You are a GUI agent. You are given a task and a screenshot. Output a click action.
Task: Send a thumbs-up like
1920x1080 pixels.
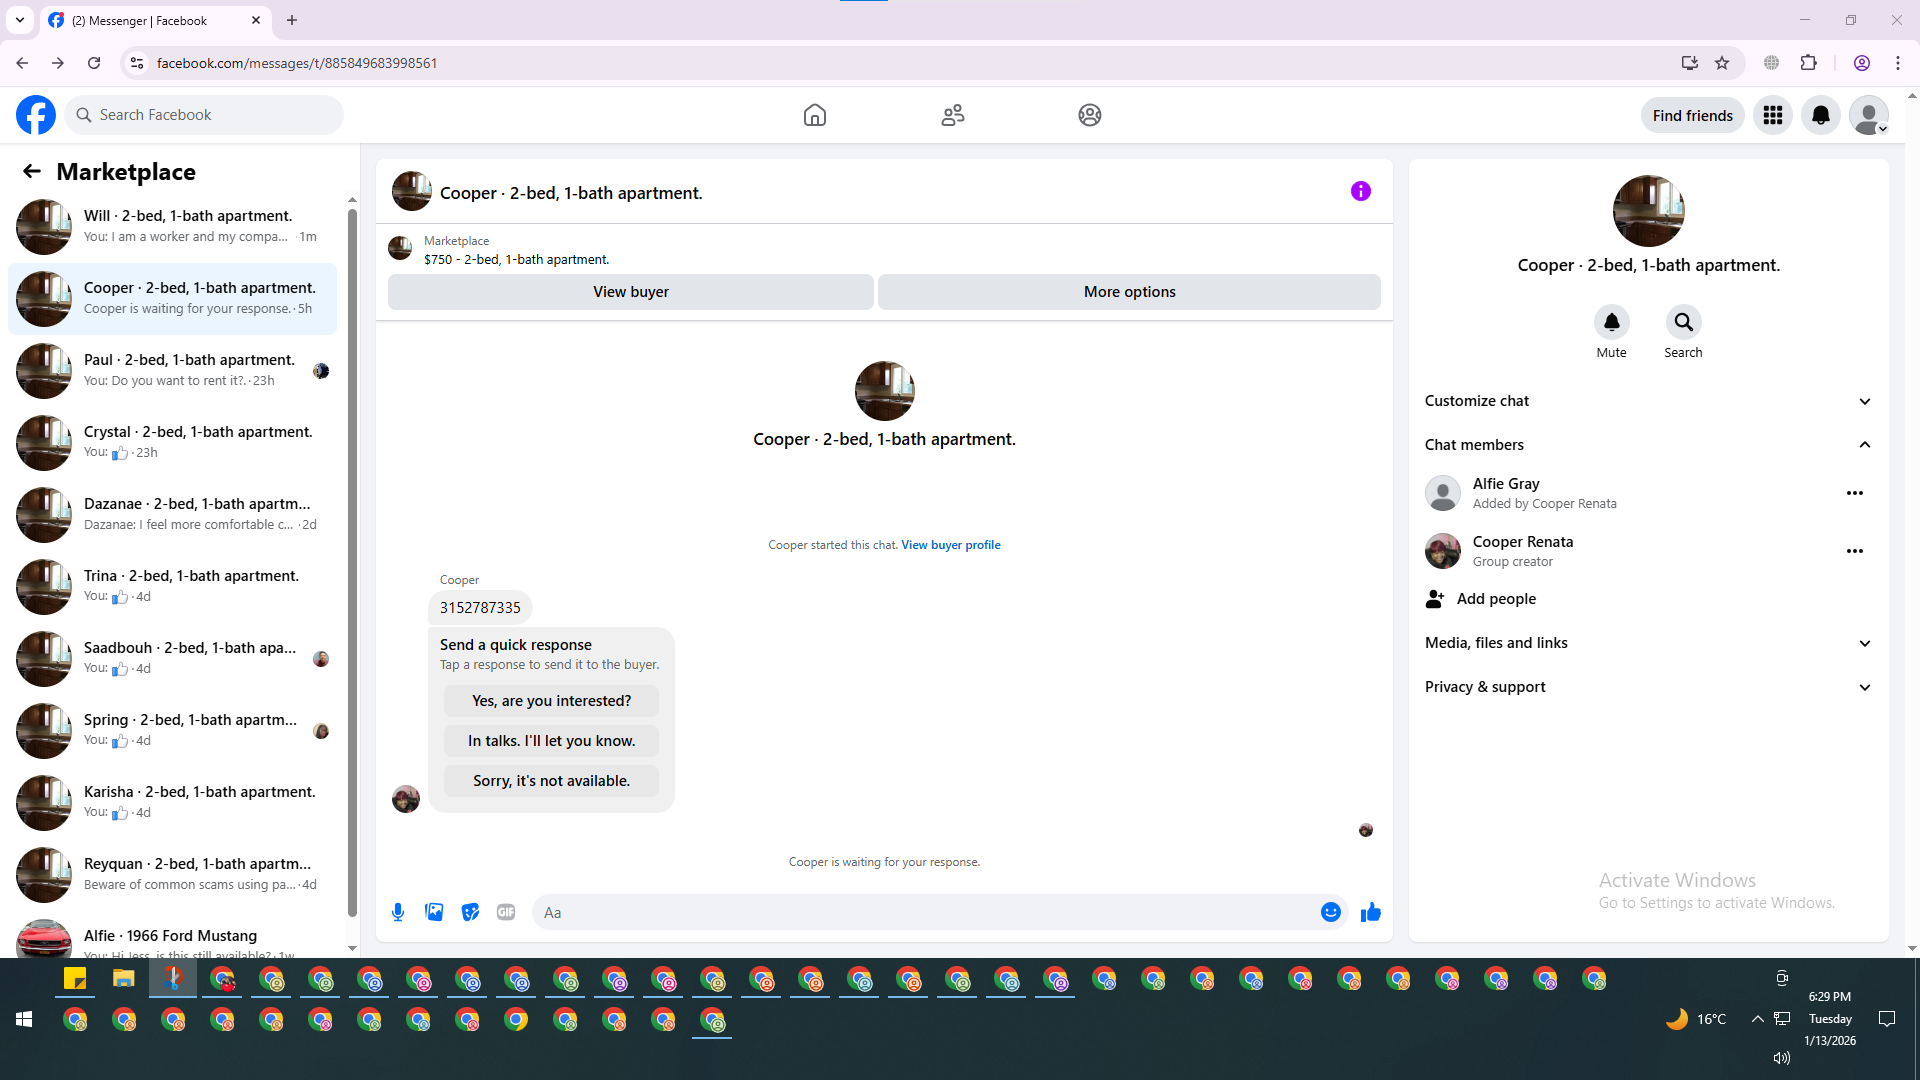[x=1370, y=912]
